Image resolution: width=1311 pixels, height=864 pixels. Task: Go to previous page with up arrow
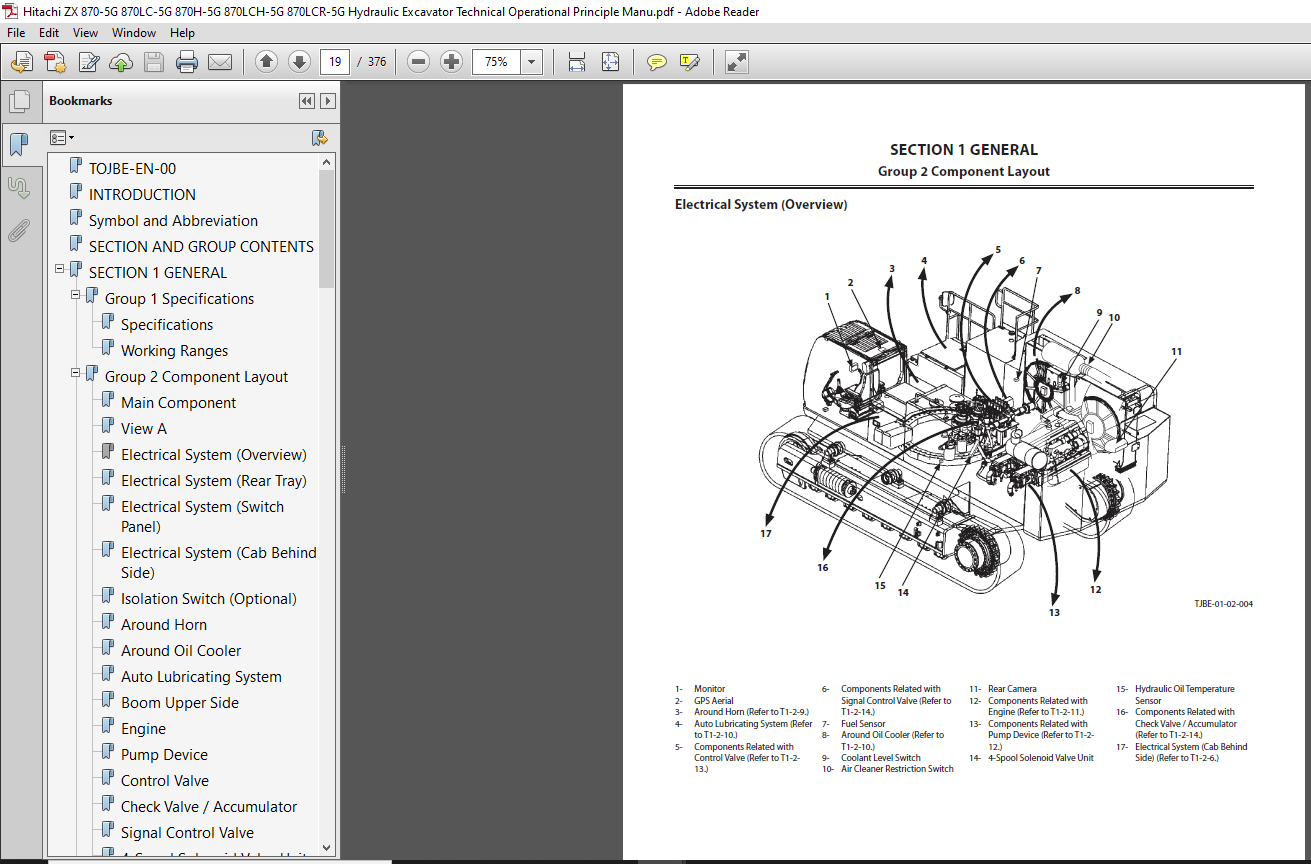(x=266, y=62)
